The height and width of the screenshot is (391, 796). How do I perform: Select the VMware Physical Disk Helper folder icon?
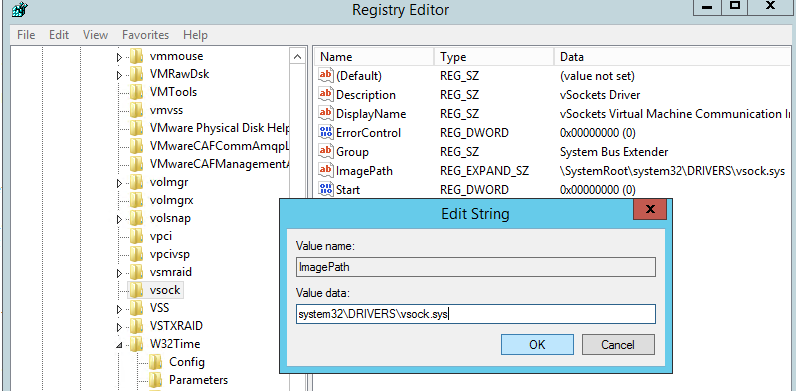point(136,128)
